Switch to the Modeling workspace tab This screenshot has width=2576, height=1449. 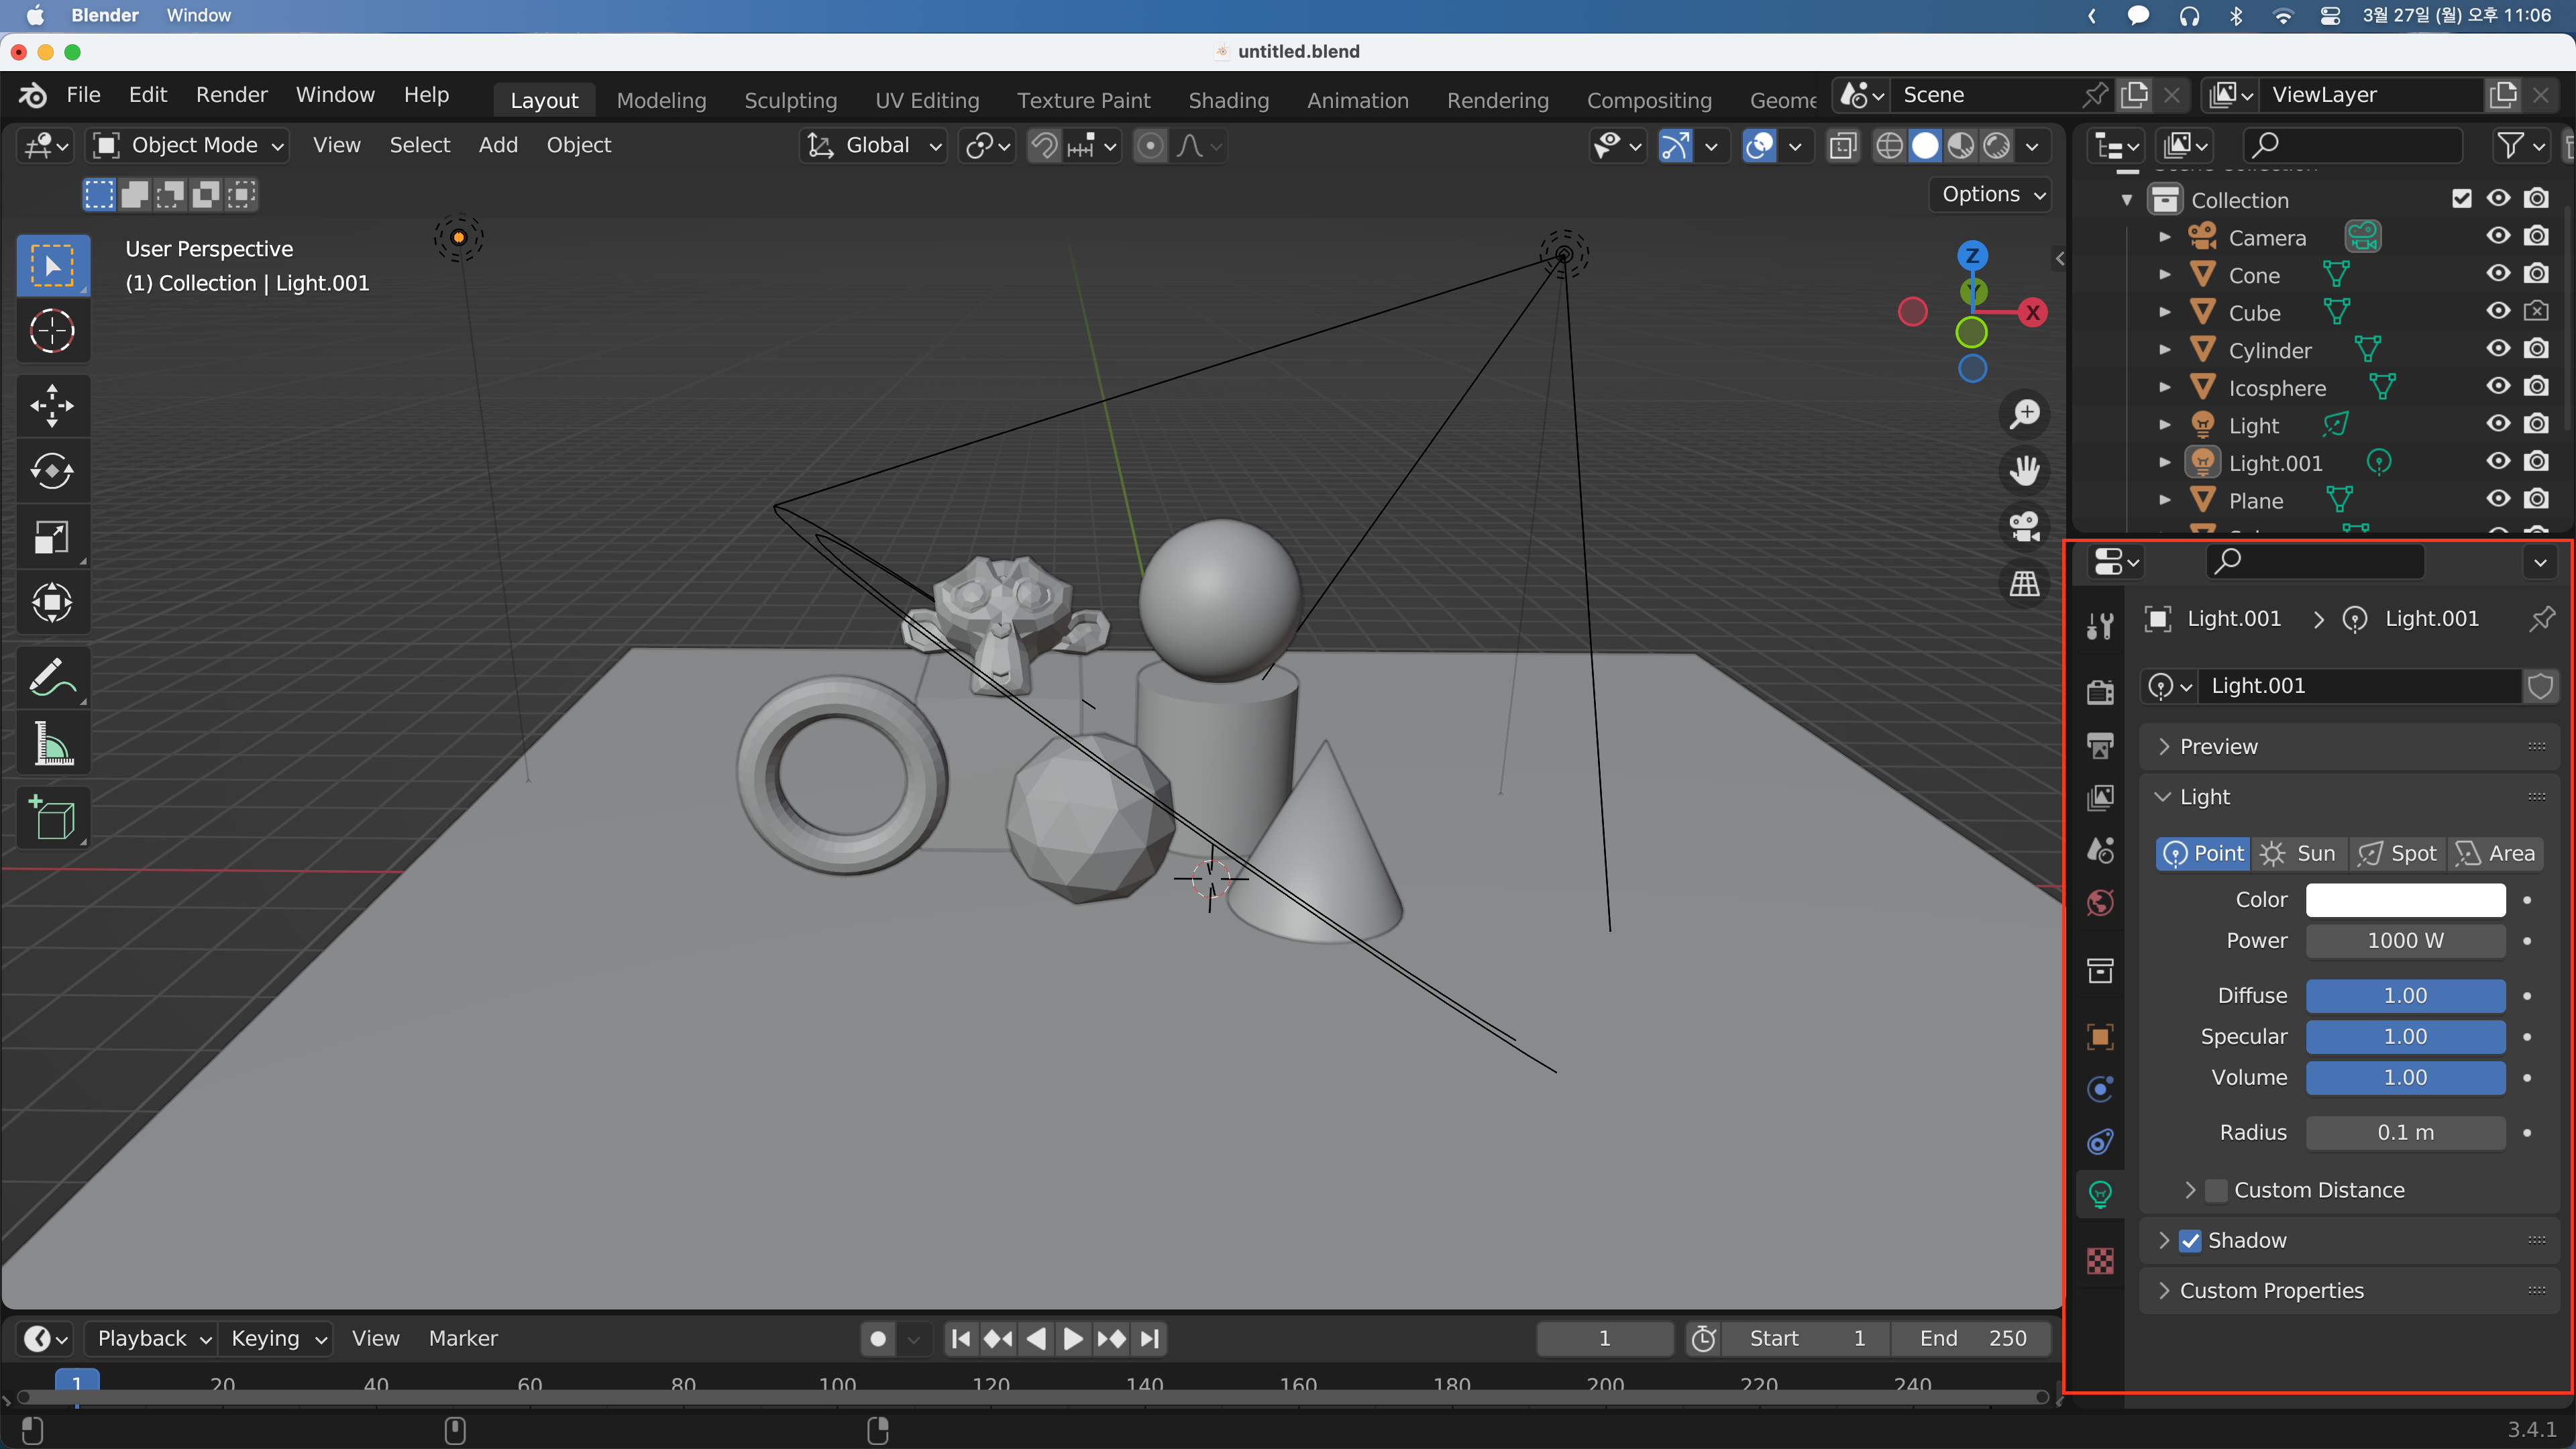[661, 100]
